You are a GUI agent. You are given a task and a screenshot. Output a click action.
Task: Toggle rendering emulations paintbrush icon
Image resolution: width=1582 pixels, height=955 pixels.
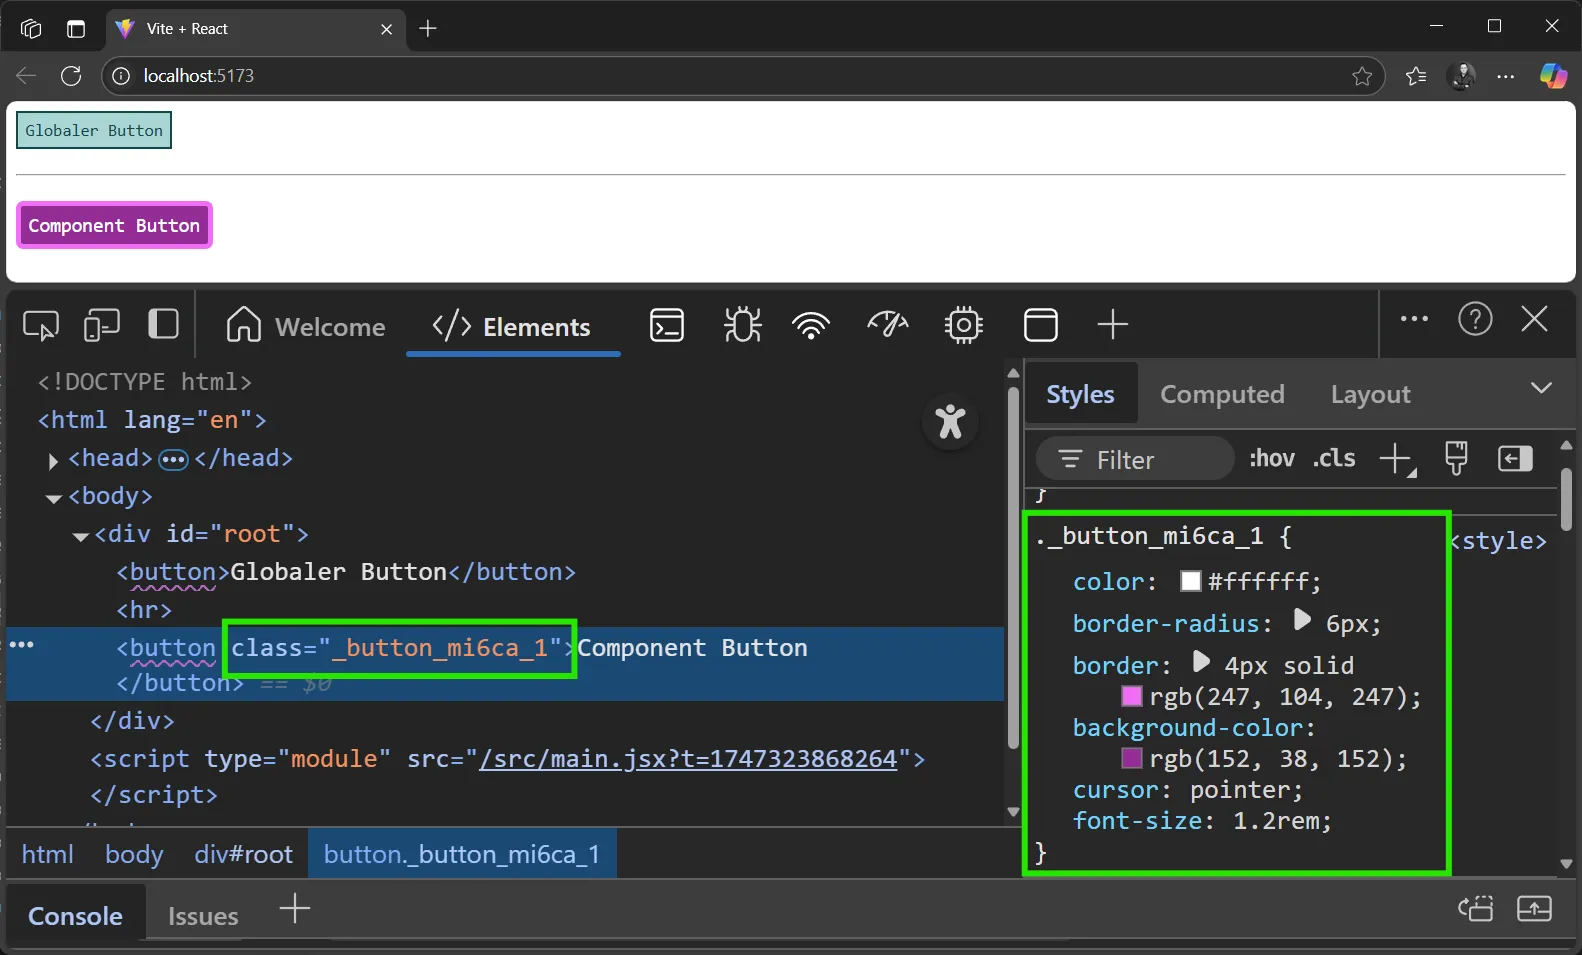coord(1456,458)
